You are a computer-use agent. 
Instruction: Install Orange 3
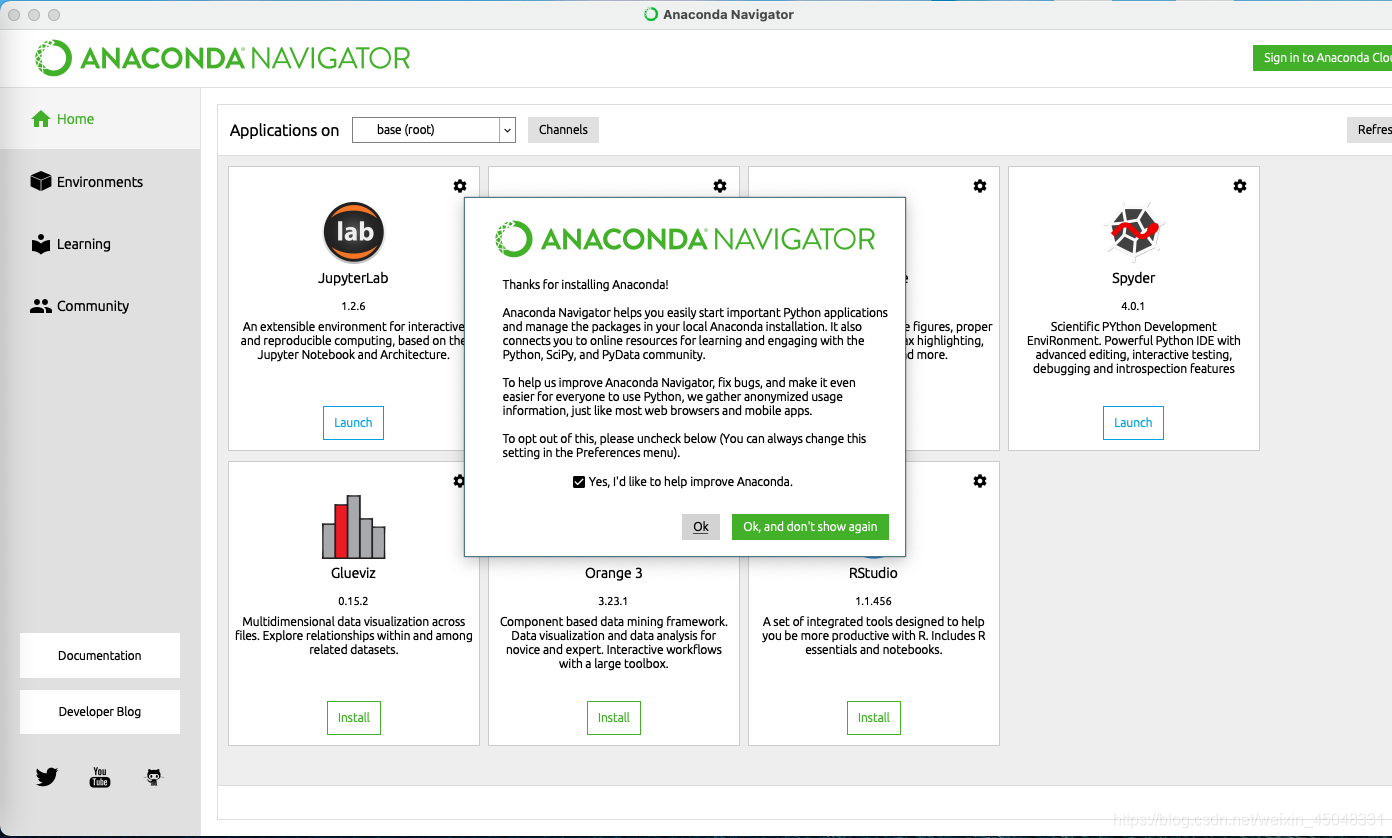click(x=614, y=718)
